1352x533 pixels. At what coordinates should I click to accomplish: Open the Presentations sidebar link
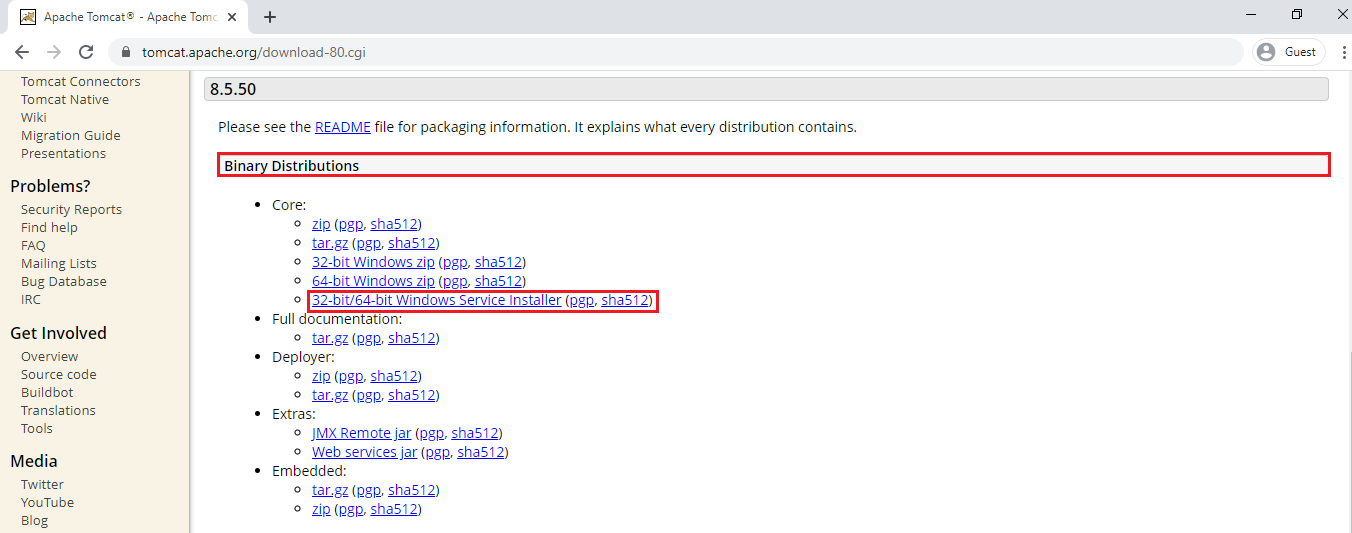pyautogui.click(x=63, y=154)
